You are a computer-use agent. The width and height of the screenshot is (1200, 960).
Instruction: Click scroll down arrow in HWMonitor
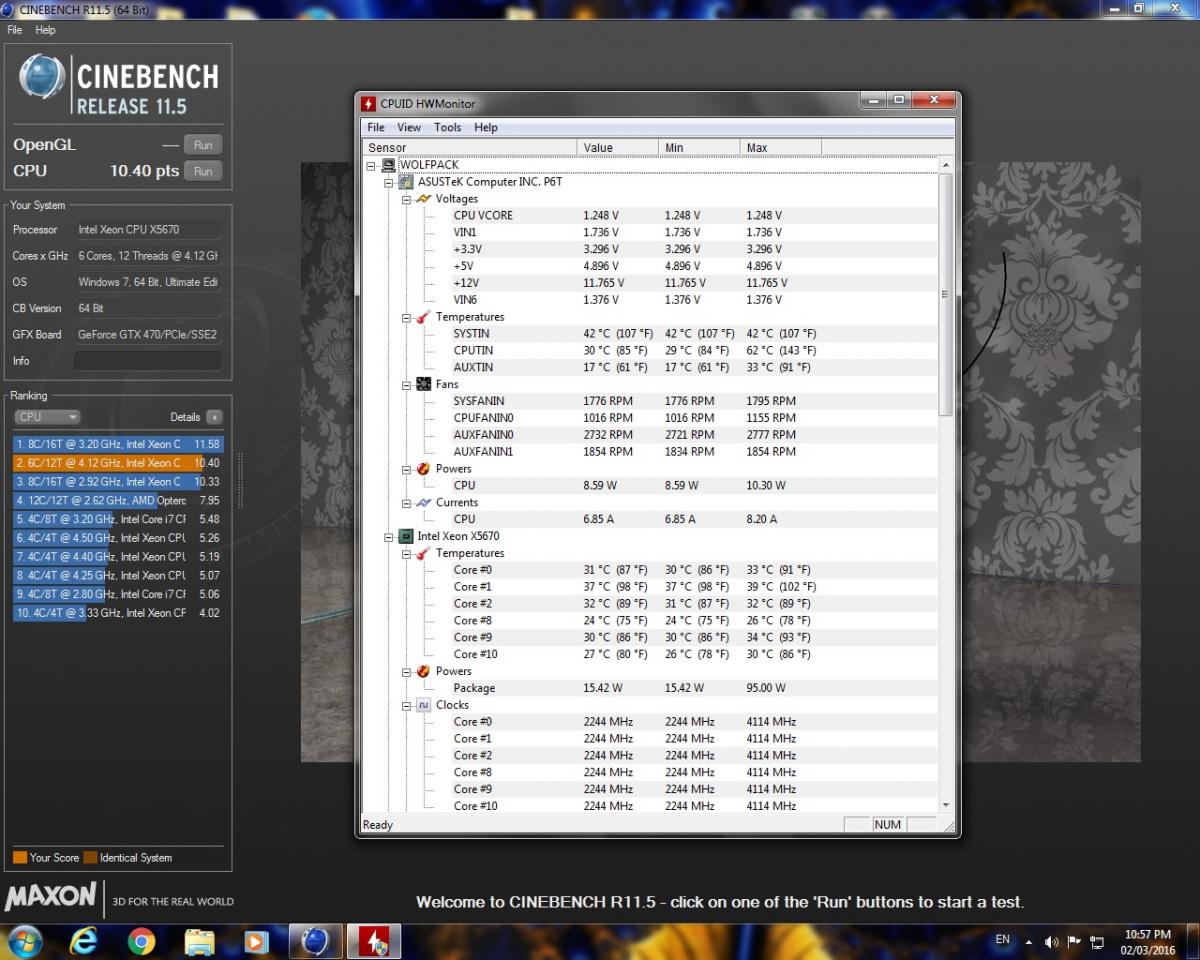click(946, 805)
